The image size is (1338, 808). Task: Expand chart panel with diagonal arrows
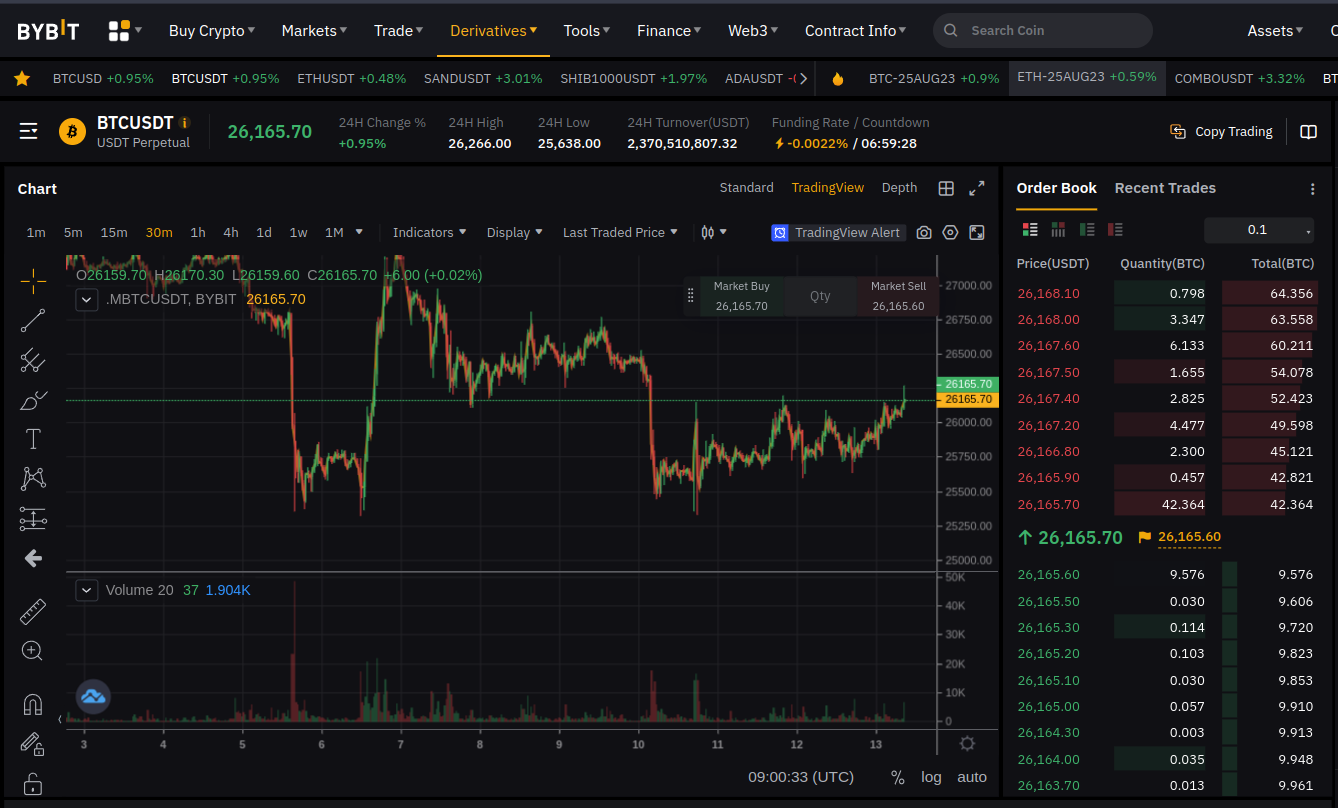[x=977, y=188]
